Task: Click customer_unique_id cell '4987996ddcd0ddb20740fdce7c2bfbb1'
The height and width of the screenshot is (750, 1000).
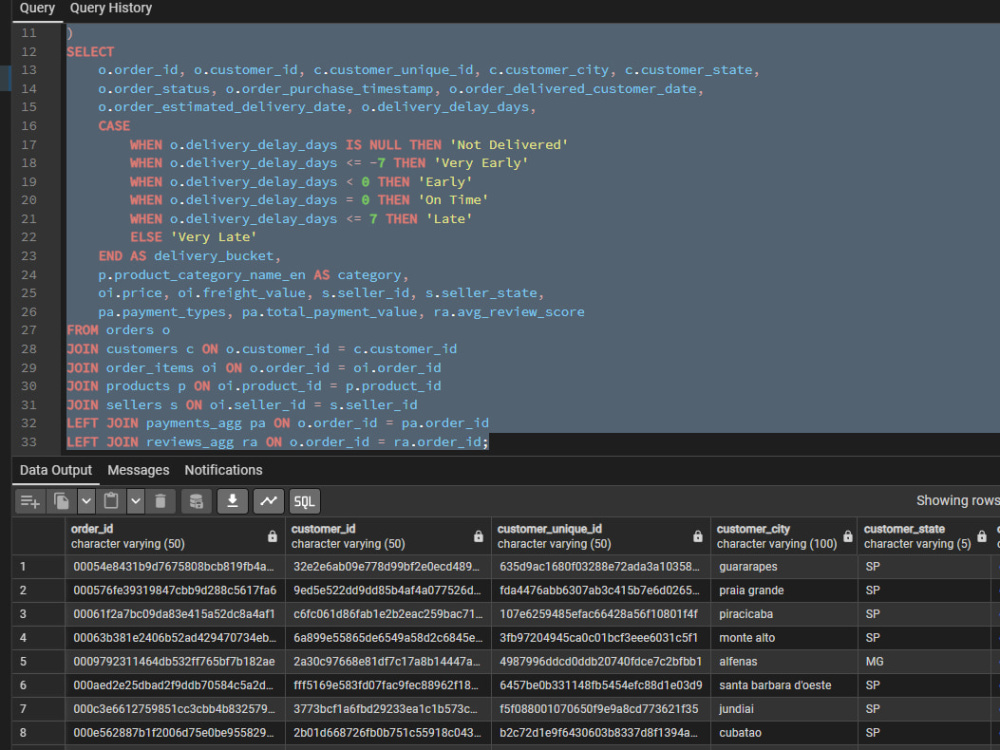Action: 601,662
